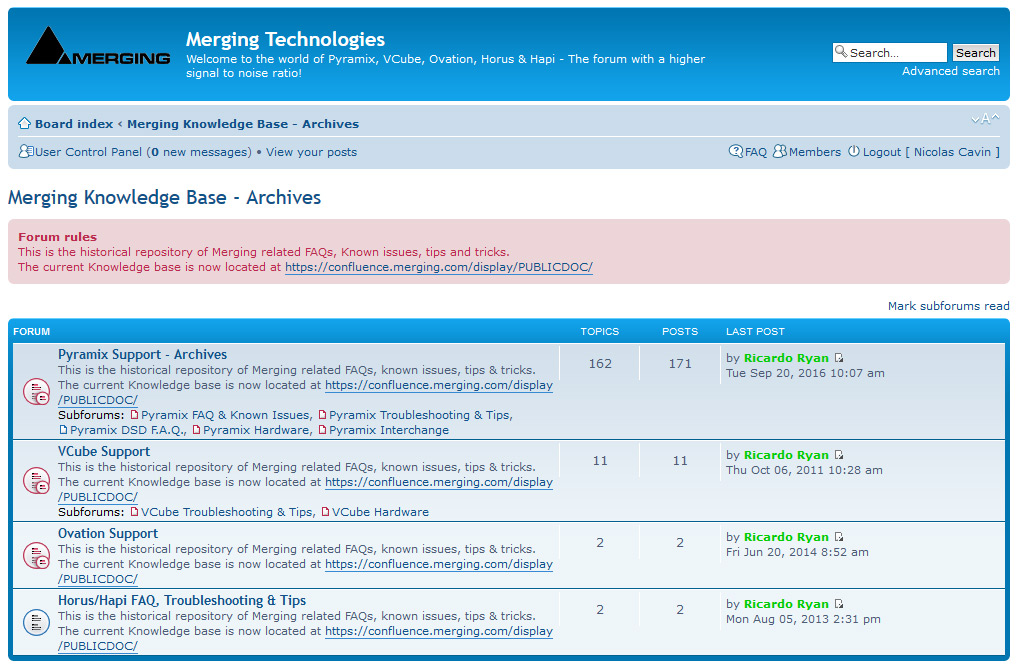Click the Pyramix DSD F.A.Q. subforum icon

(x=63, y=430)
